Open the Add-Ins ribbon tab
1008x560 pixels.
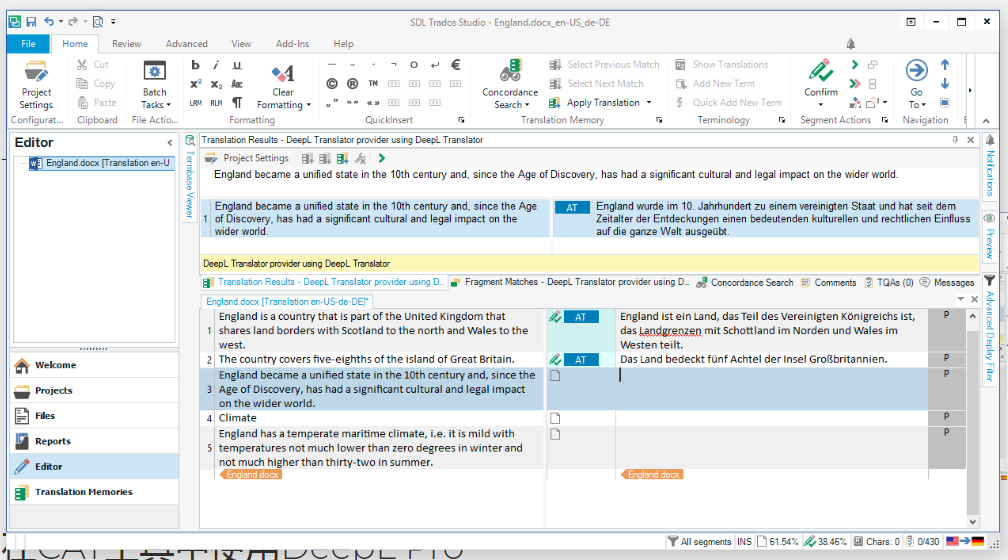point(292,44)
